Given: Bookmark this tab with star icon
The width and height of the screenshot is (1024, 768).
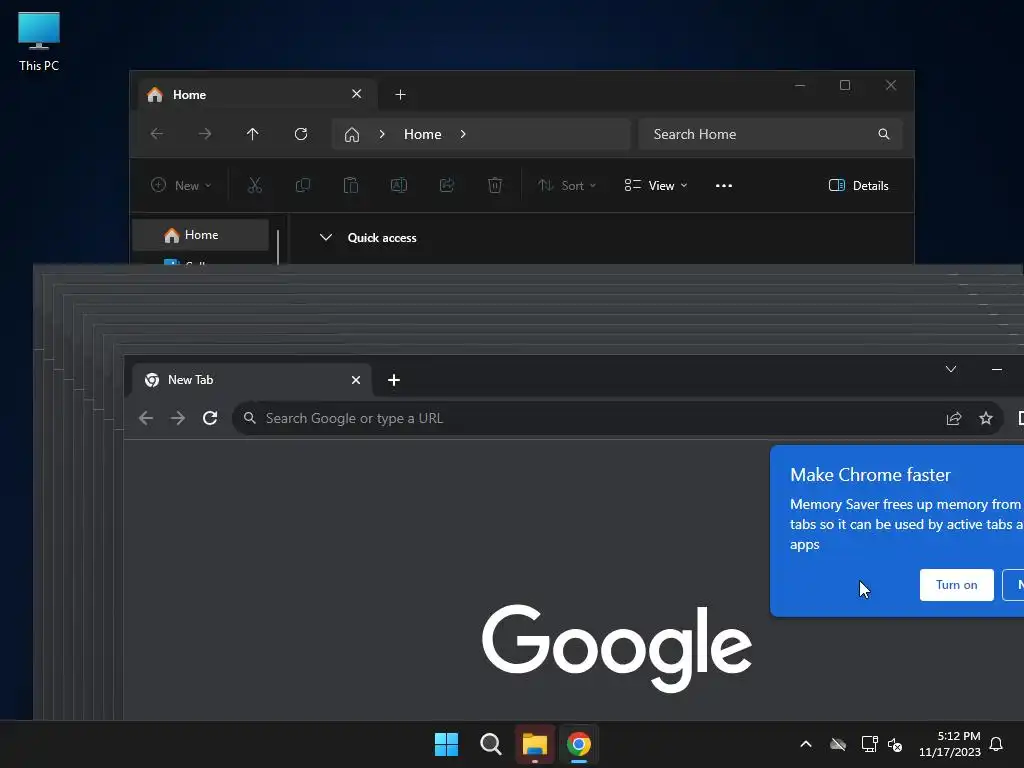Looking at the screenshot, I should (x=986, y=418).
